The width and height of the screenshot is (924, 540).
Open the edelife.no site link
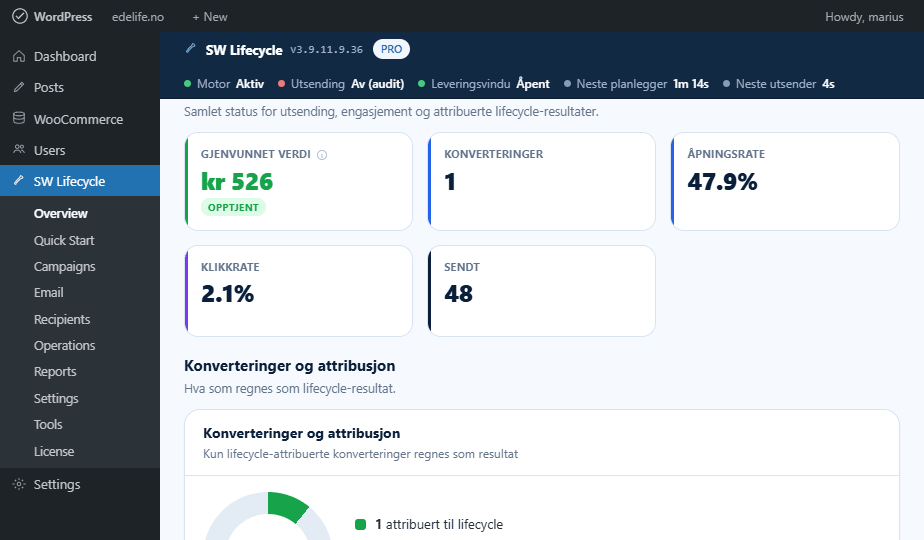pos(138,17)
